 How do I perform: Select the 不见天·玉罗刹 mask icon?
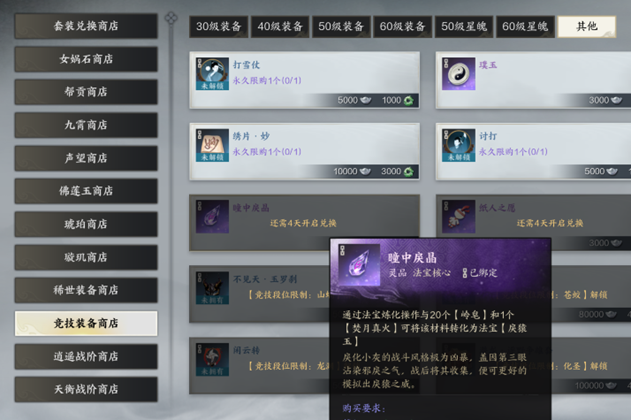coord(212,288)
